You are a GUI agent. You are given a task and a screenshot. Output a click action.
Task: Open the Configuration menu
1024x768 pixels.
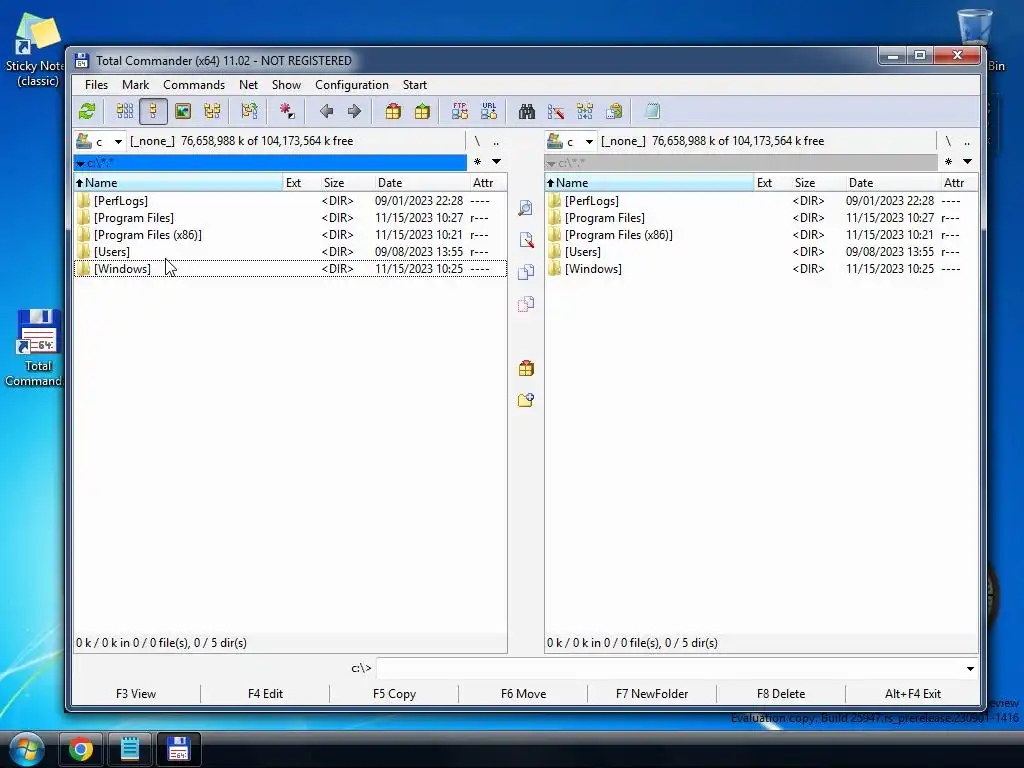click(x=351, y=85)
